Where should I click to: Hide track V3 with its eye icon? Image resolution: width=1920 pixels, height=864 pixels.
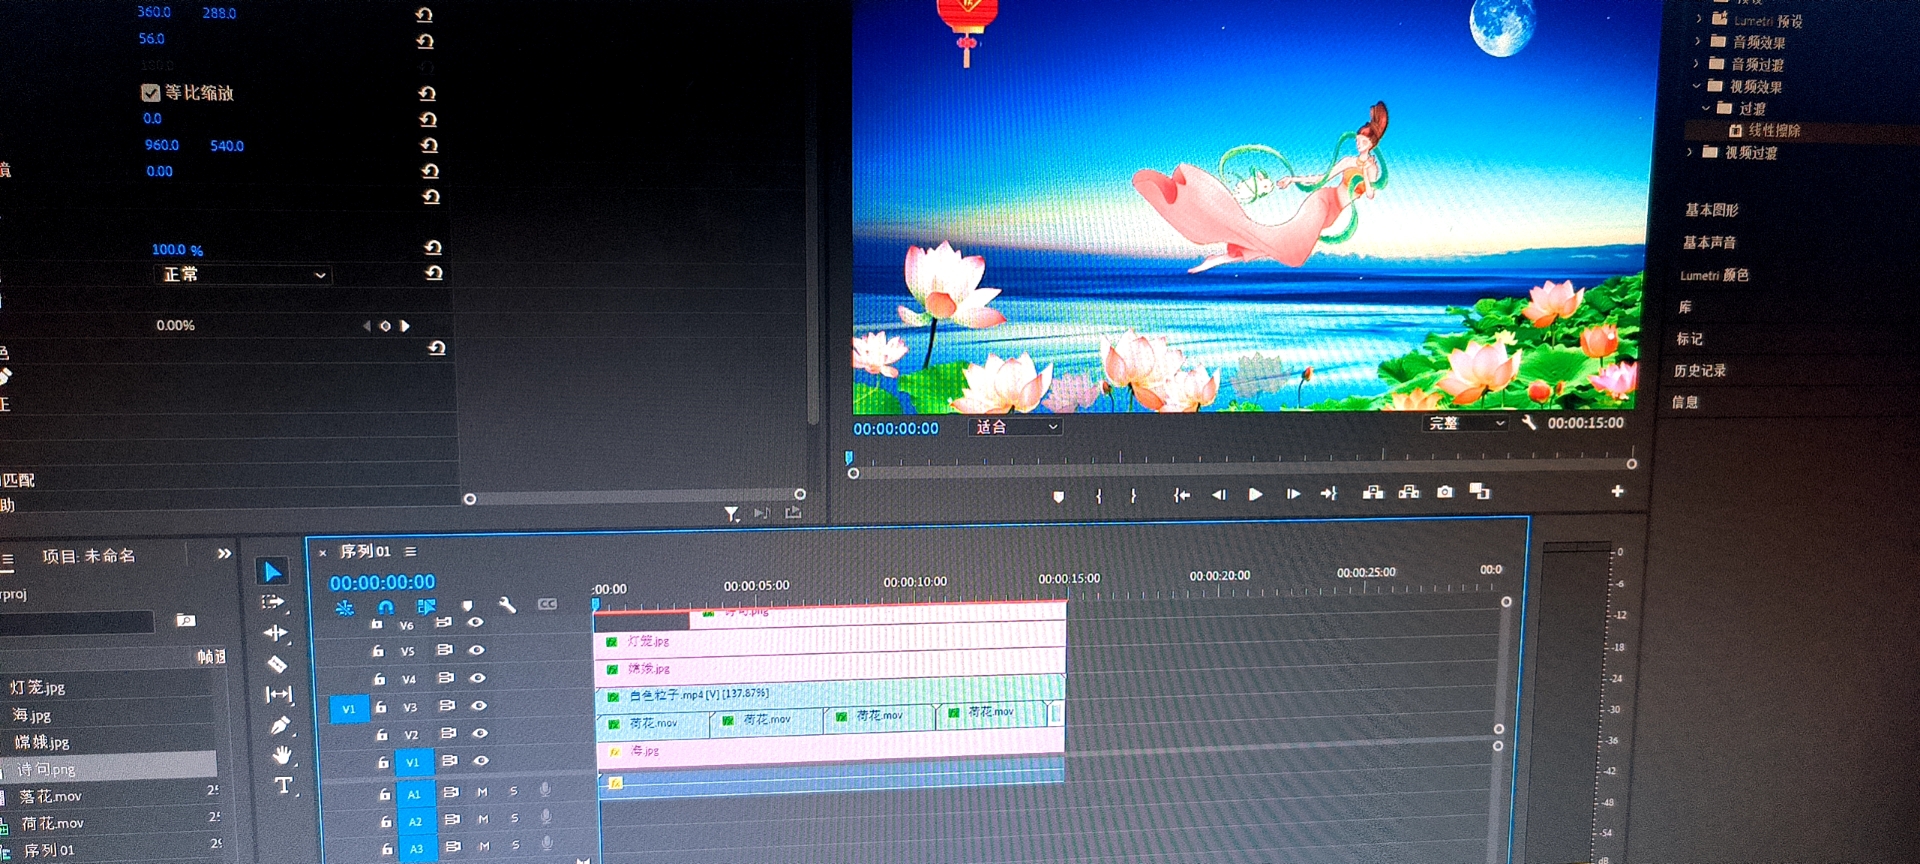[479, 706]
